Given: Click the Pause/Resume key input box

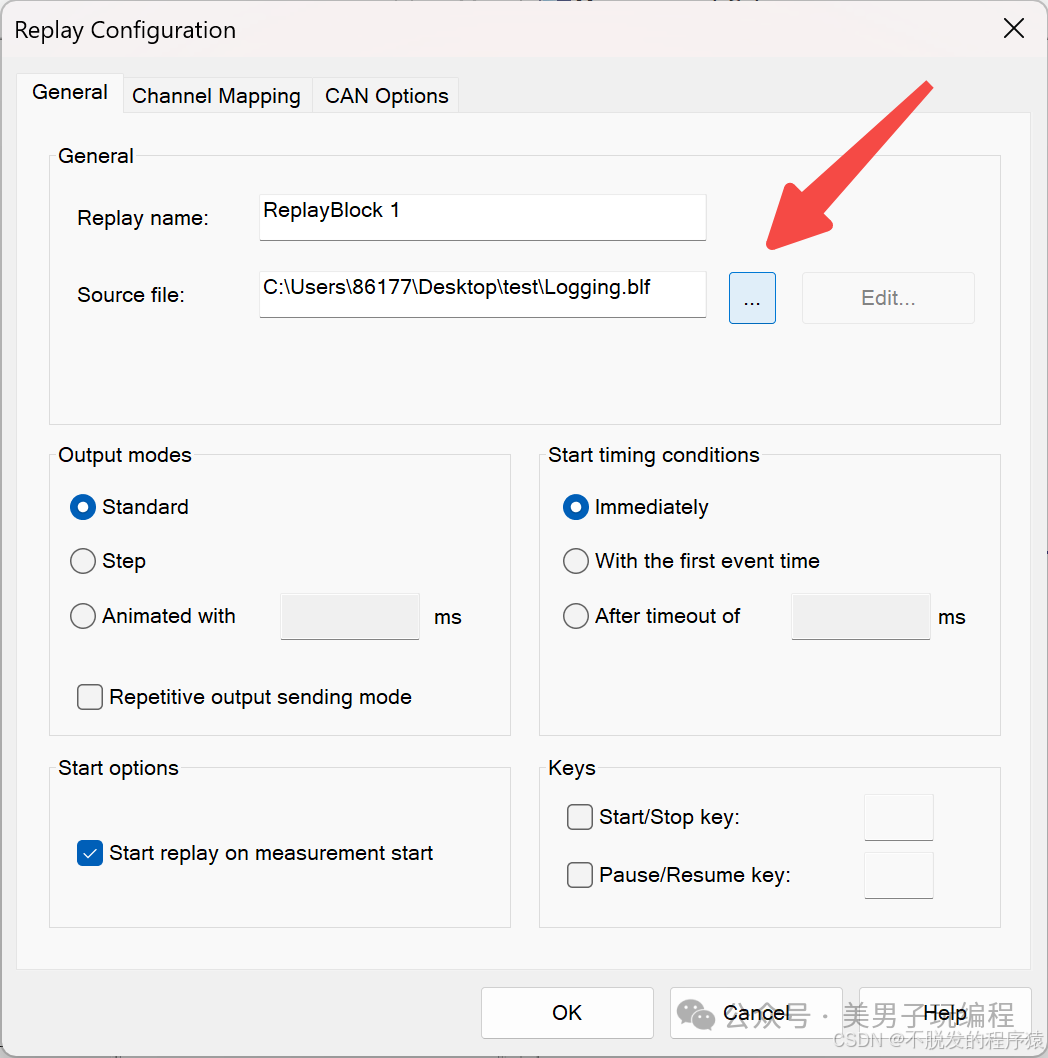Looking at the screenshot, I should coord(898,875).
